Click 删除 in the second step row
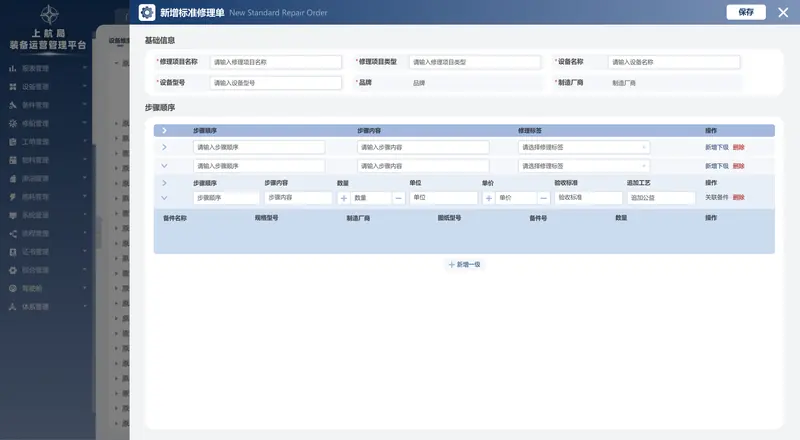The height and width of the screenshot is (440, 800). [738, 166]
